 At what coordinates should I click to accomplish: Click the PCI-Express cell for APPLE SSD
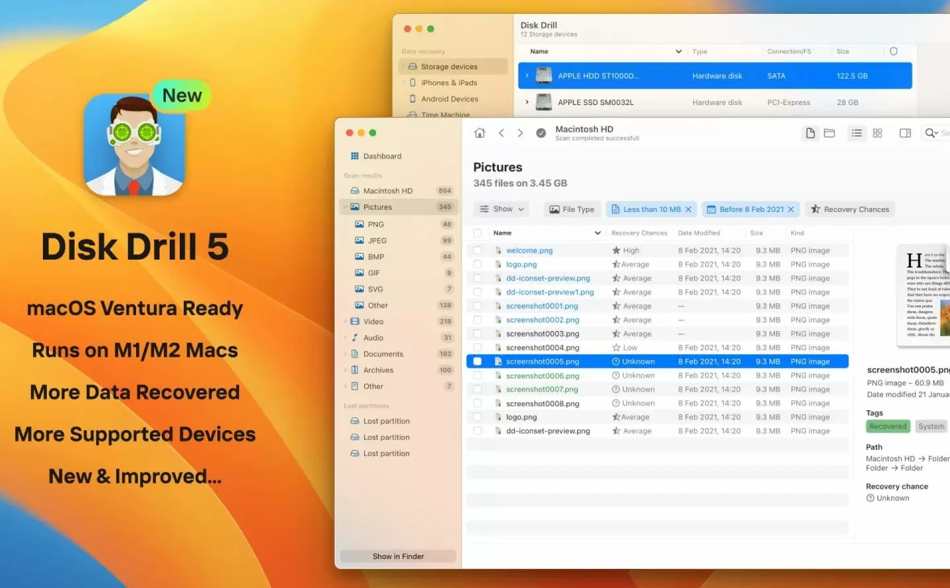(x=788, y=102)
